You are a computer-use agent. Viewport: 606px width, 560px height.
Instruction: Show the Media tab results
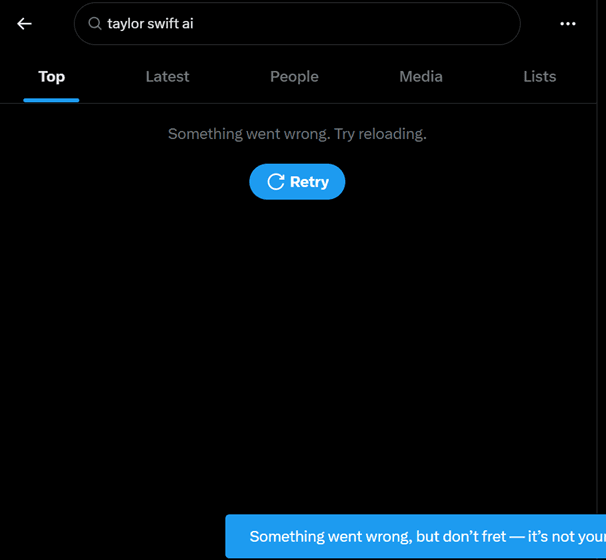click(421, 77)
